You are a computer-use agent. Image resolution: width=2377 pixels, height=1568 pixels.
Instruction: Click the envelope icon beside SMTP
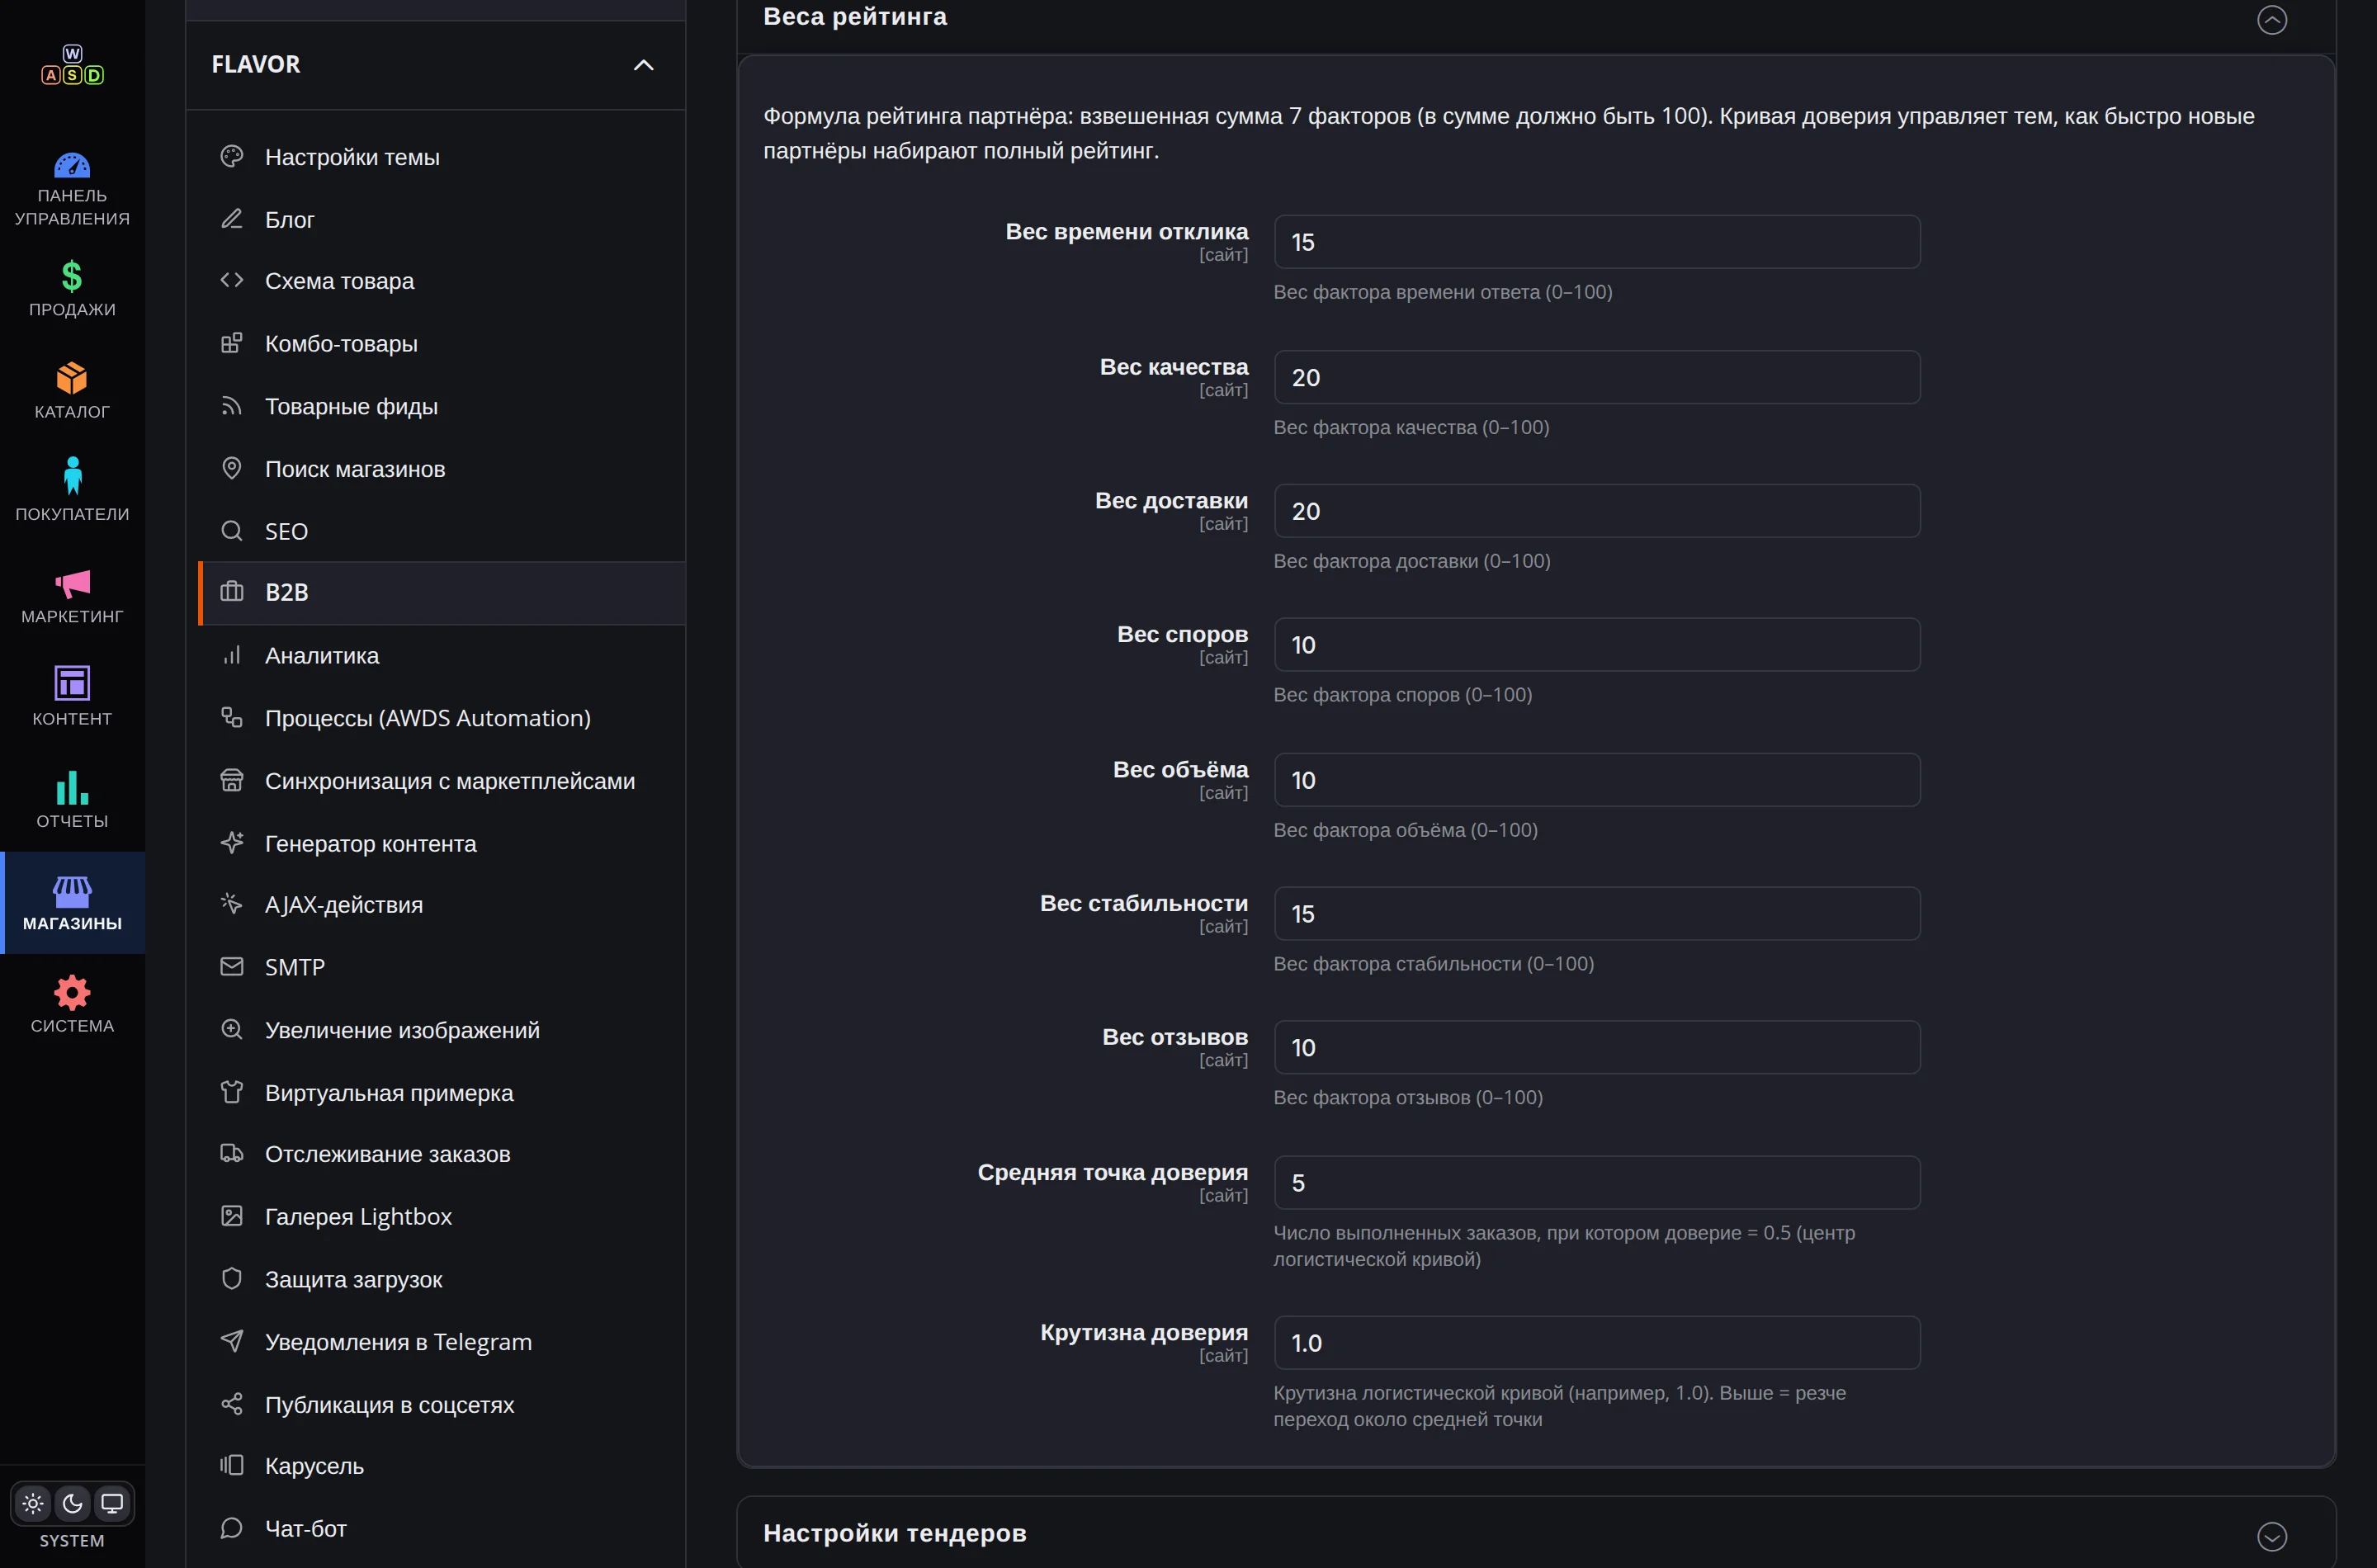pos(232,967)
